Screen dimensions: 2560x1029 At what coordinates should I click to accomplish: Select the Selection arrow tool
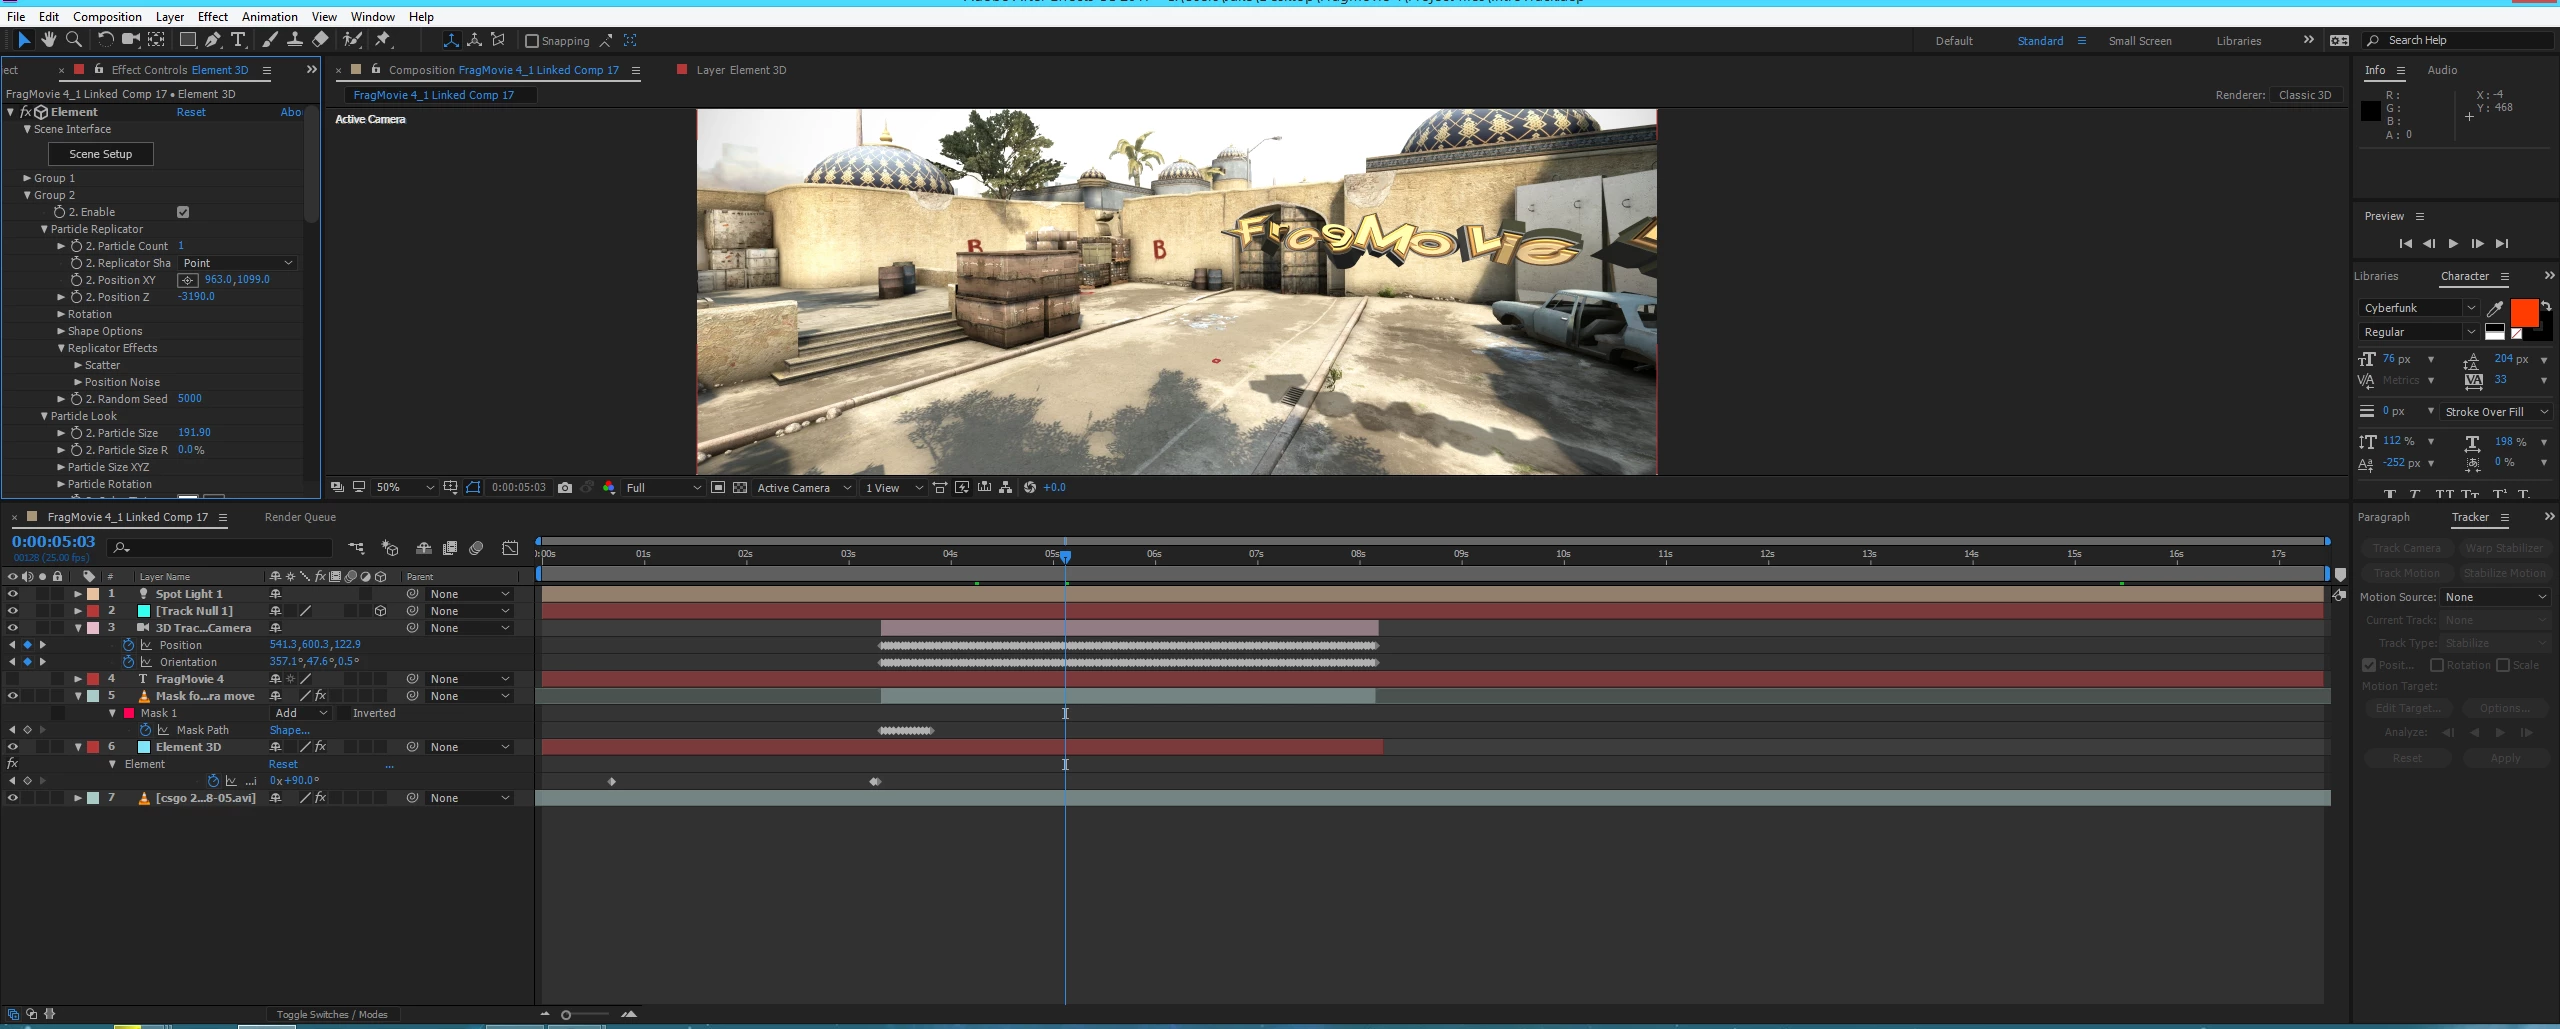24,40
